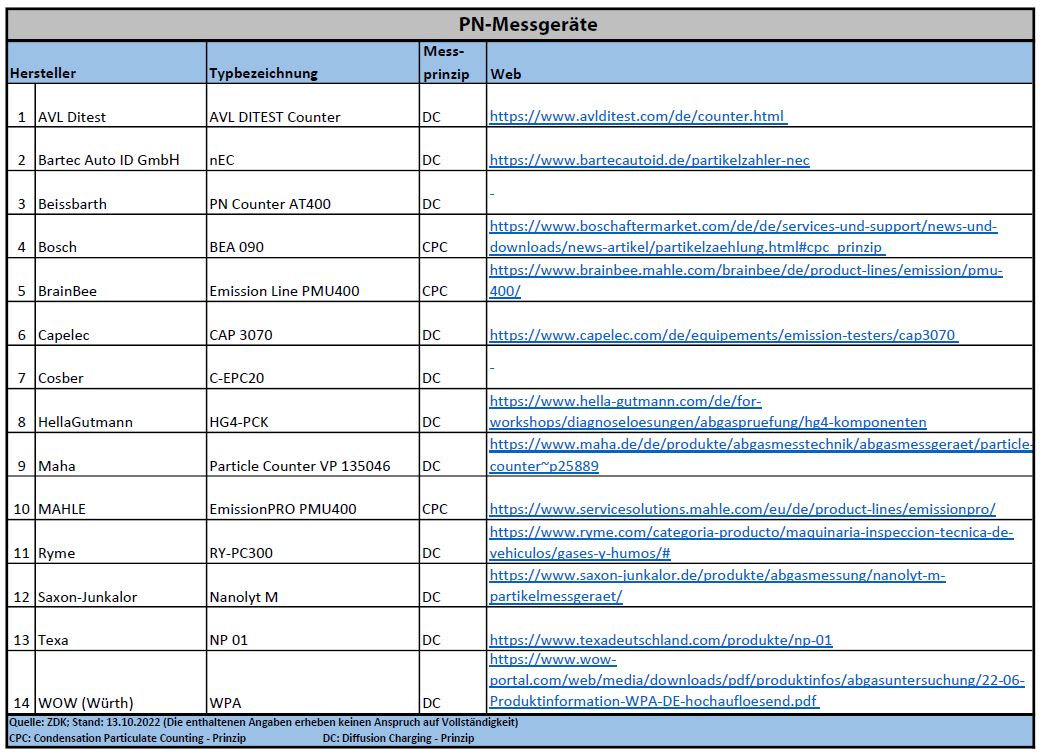Follow the Maha particle-counter link

tap(760, 455)
